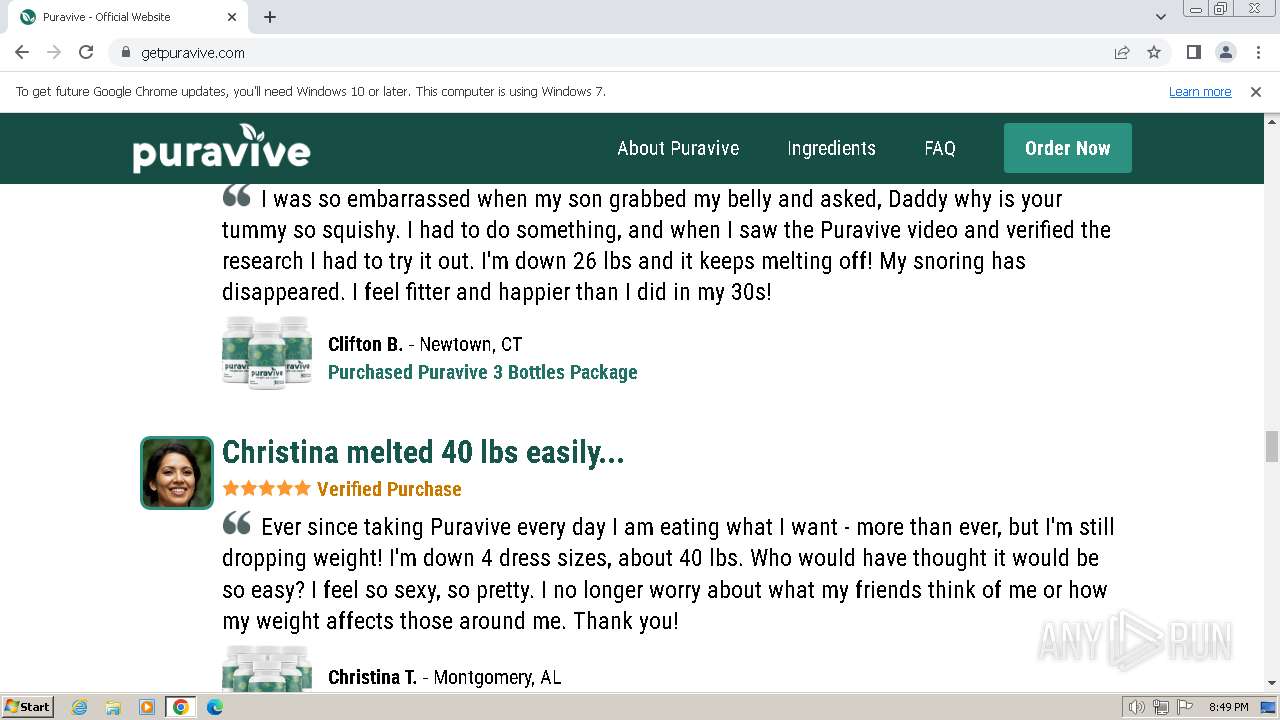Open Chrome three-dot menu
The height and width of the screenshot is (720, 1280).
point(1257,52)
